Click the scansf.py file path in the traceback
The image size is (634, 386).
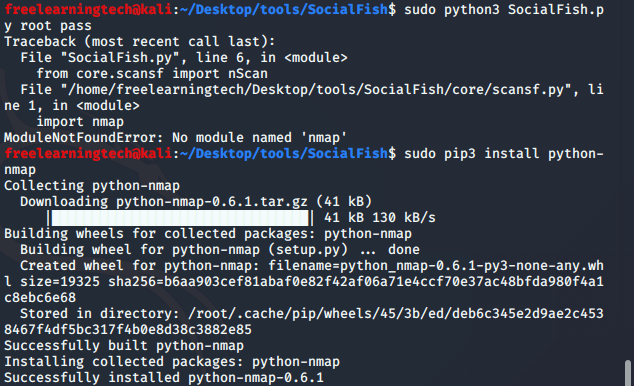[x=316, y=90]
